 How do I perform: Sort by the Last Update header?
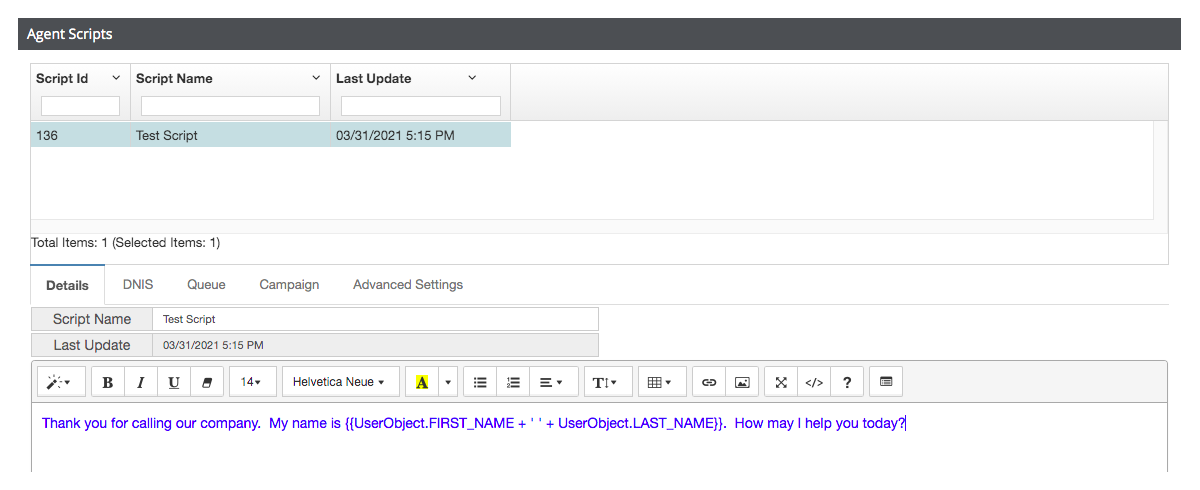(373, 78)
